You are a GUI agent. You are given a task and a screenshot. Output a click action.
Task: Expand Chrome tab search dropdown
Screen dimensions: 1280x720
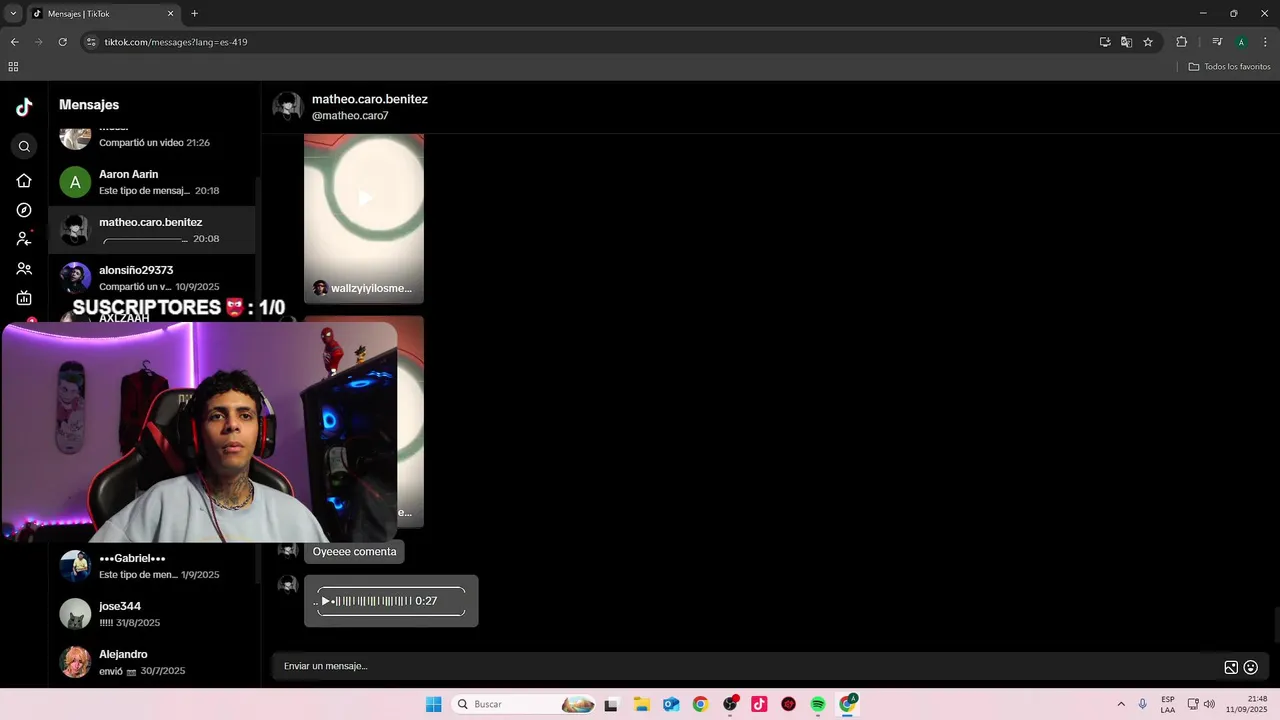13,13
